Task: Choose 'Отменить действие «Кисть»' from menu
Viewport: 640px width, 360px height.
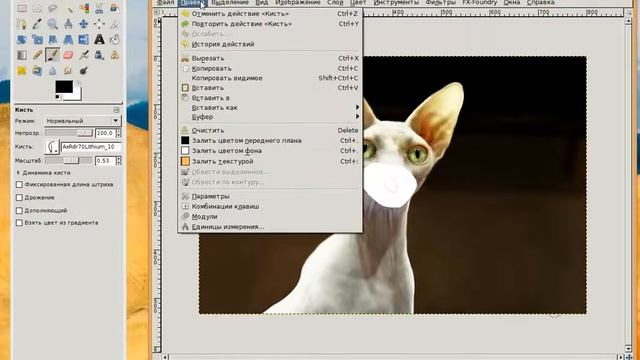Action: (x=270, y=13)
